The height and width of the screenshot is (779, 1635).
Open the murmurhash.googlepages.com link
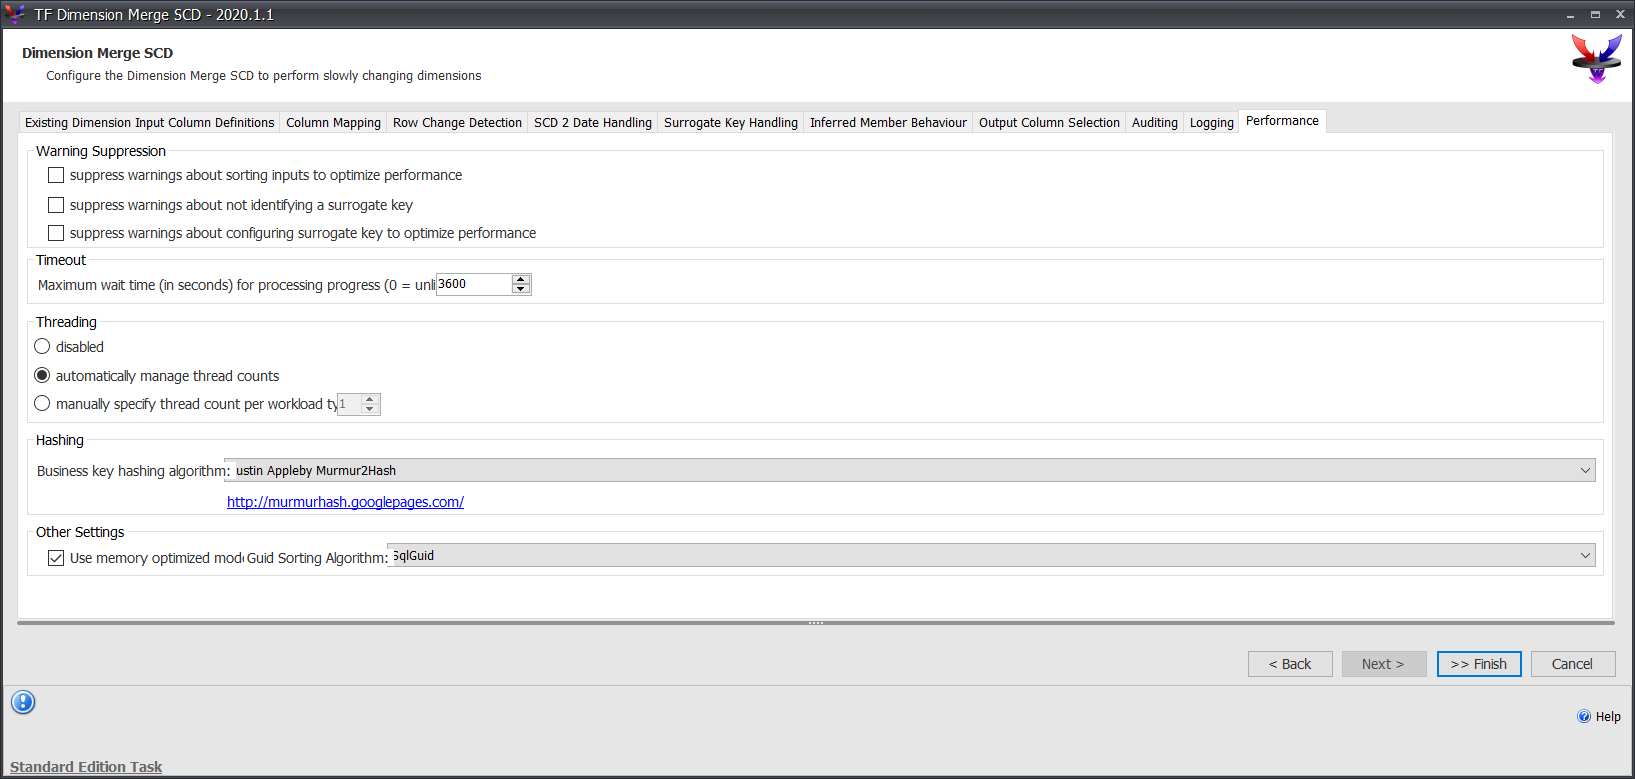[345, 502]
